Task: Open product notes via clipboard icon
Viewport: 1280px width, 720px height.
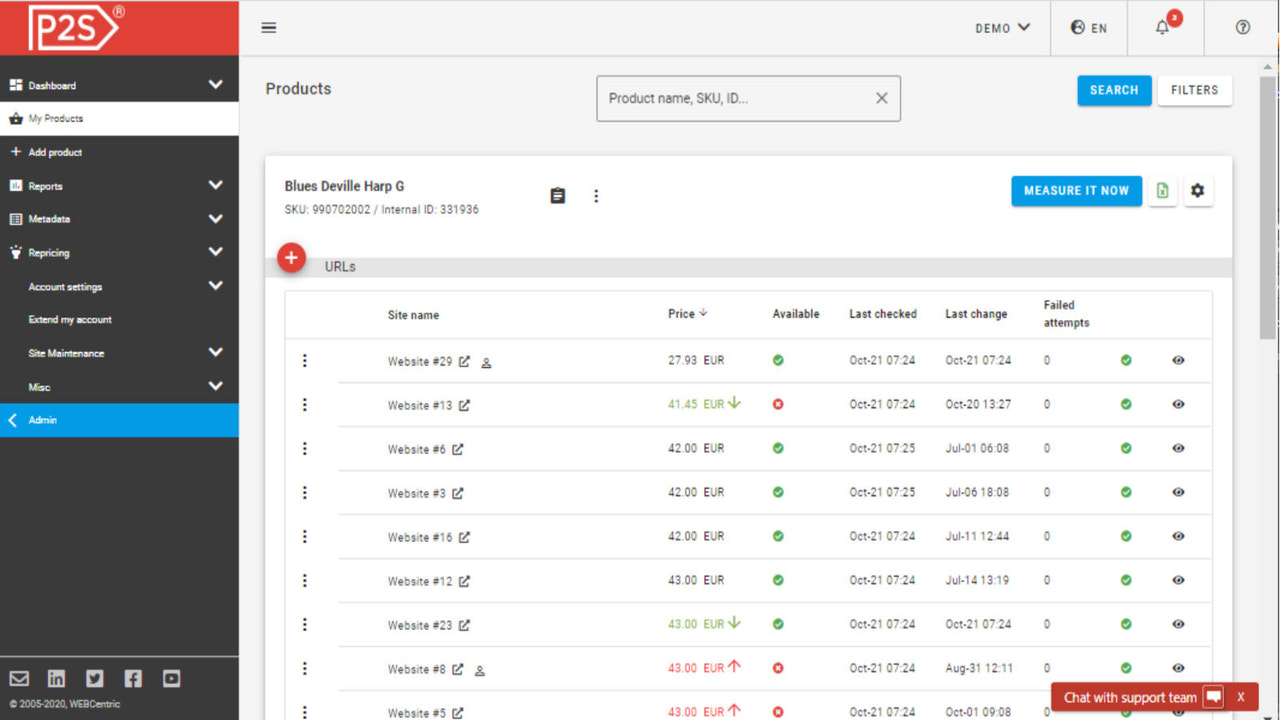Action: click(x=557, y=195)
